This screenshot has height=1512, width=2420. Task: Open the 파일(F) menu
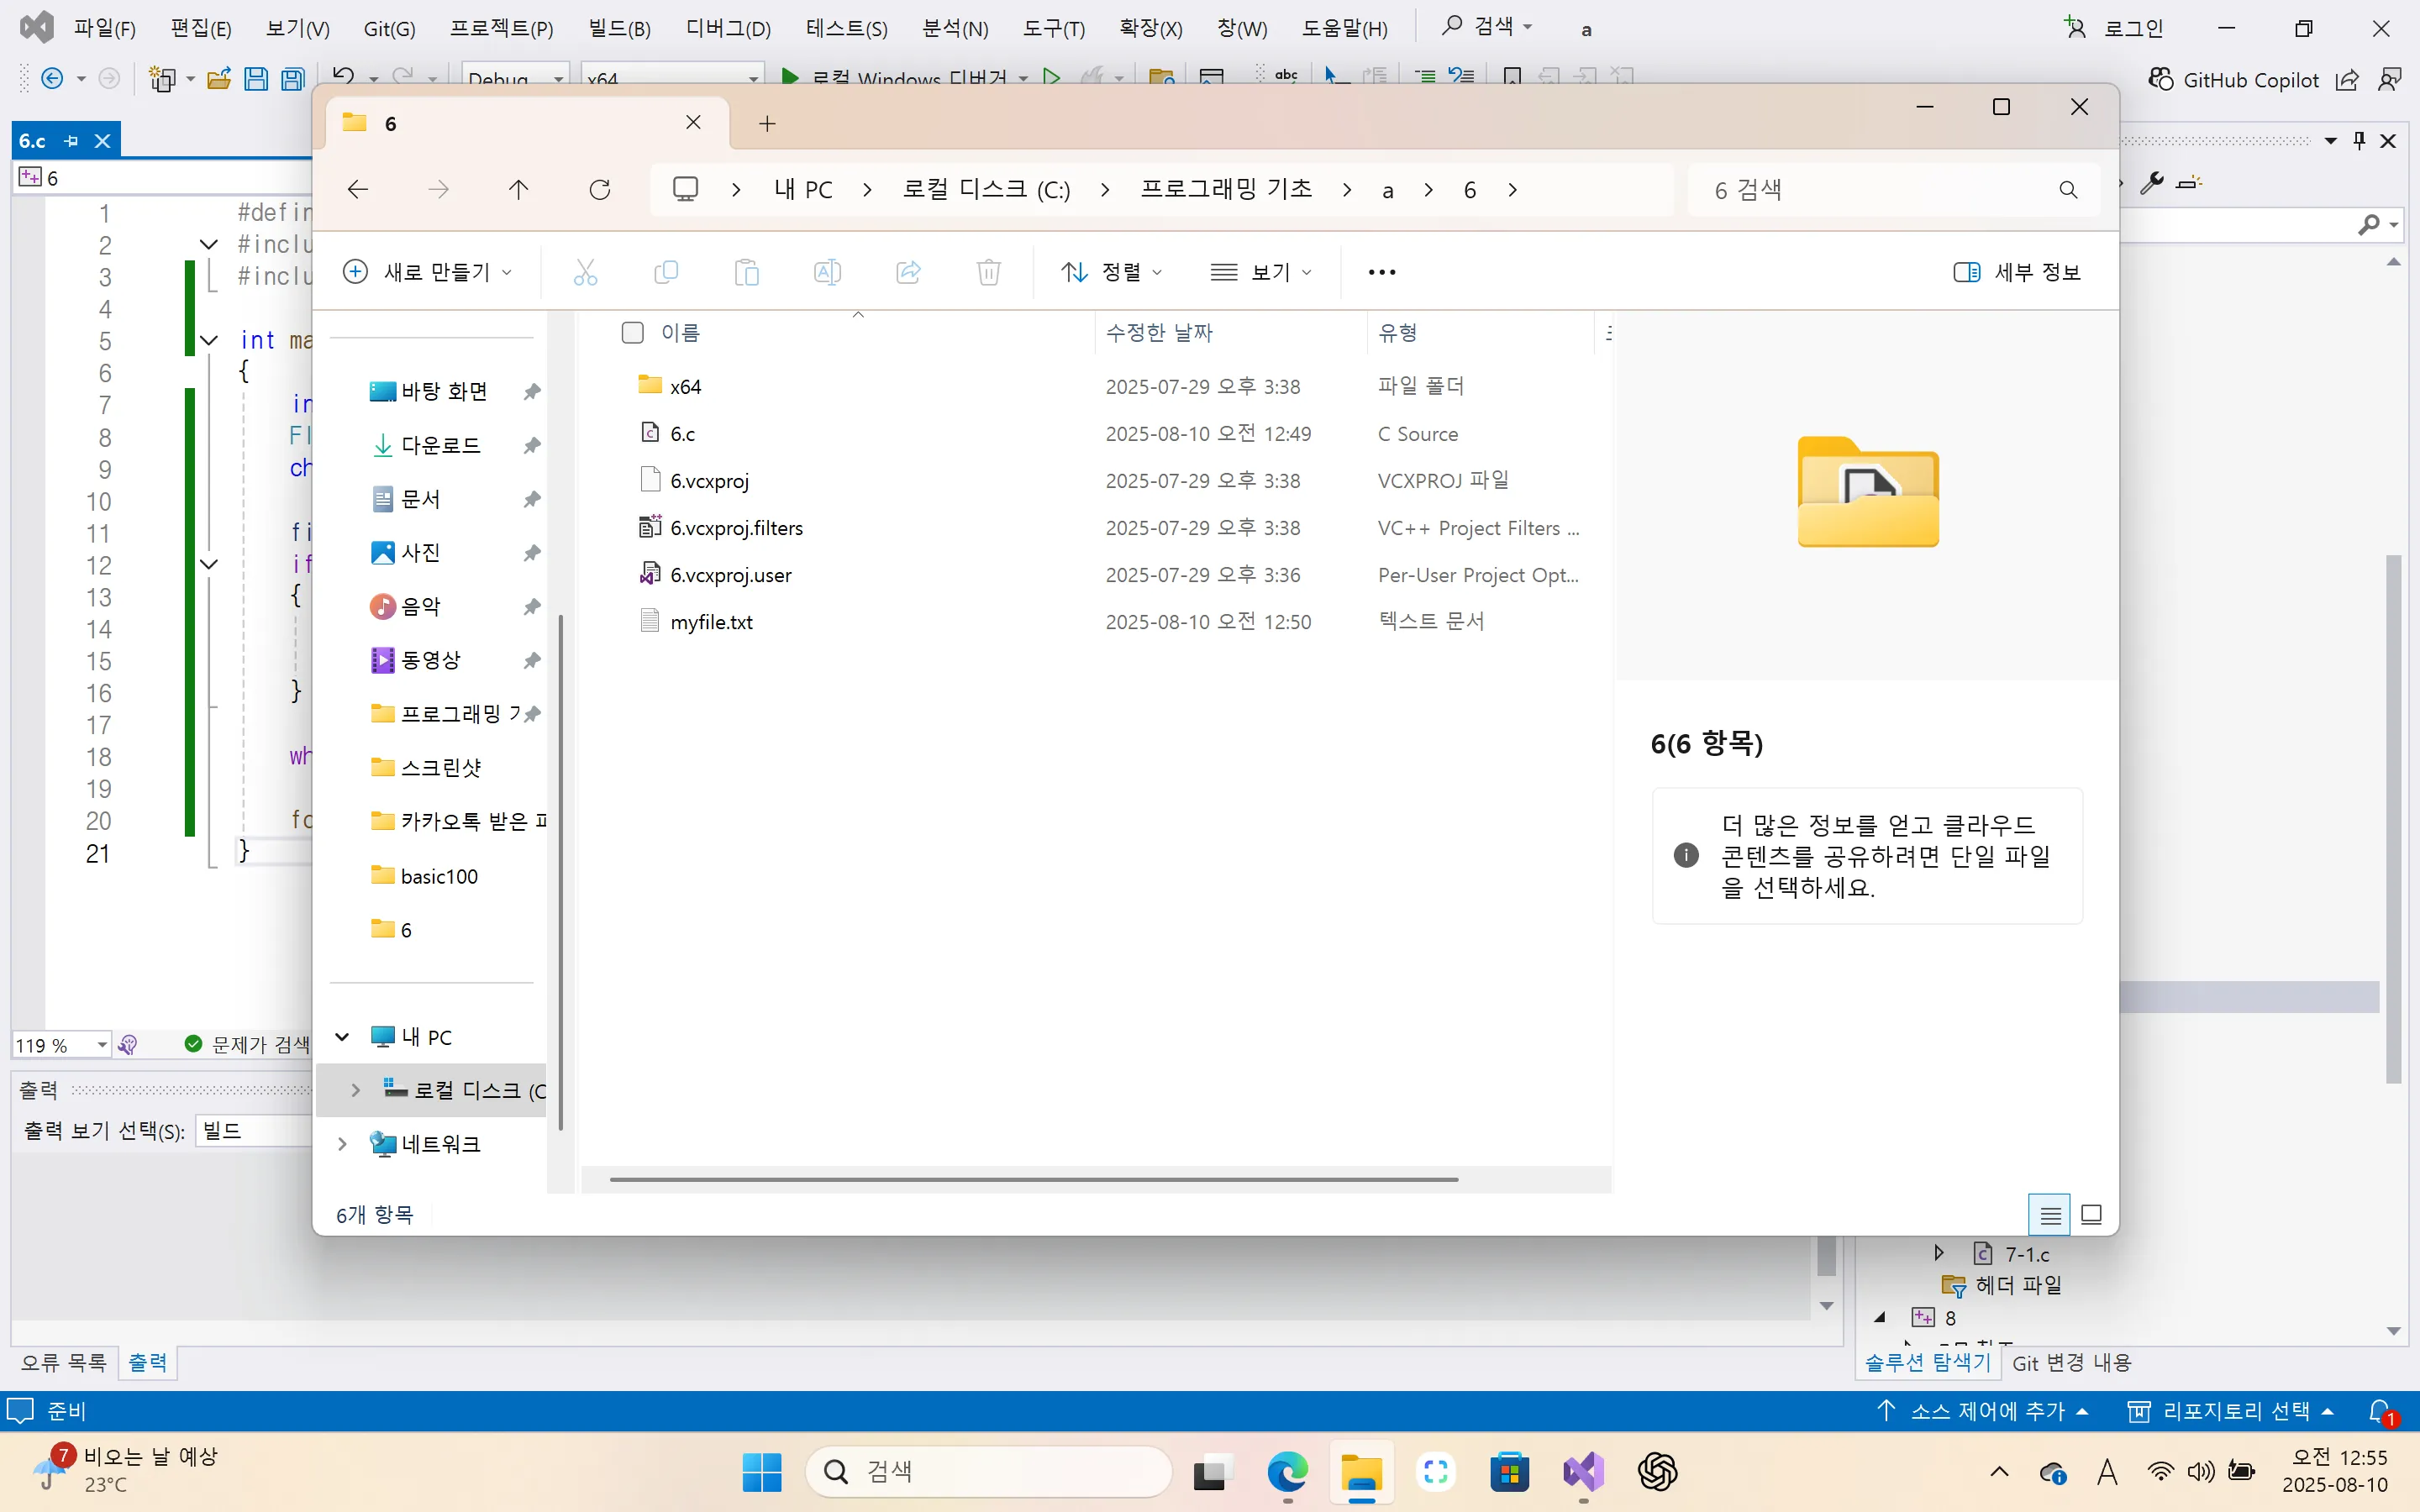[104, 28]
